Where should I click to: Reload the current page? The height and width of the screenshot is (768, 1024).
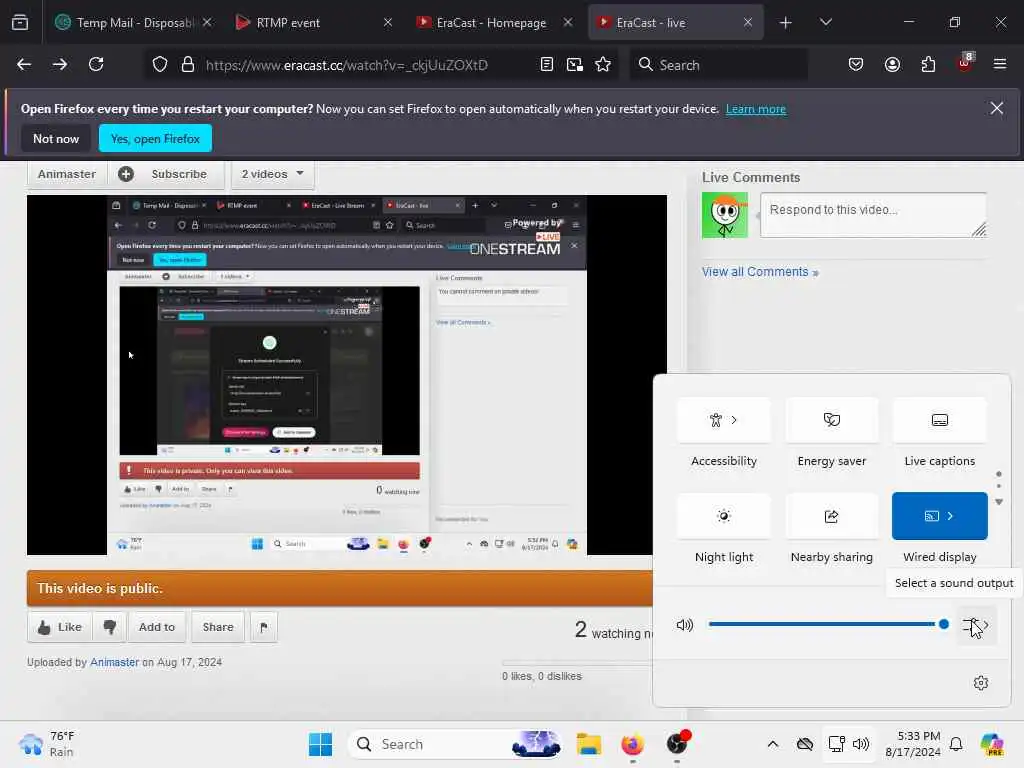click(x=96, y=65)
